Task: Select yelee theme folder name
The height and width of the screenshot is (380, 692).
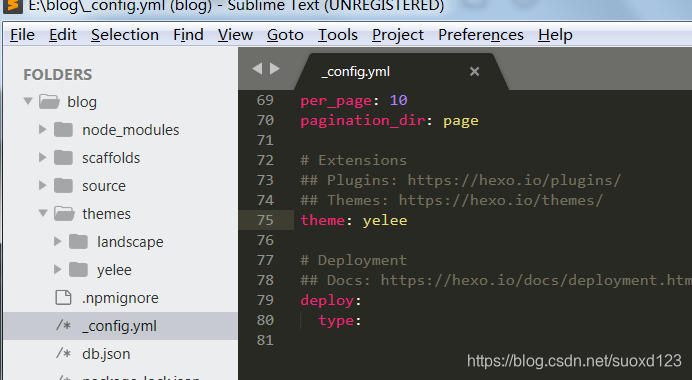Action: (x=114, y=270)
